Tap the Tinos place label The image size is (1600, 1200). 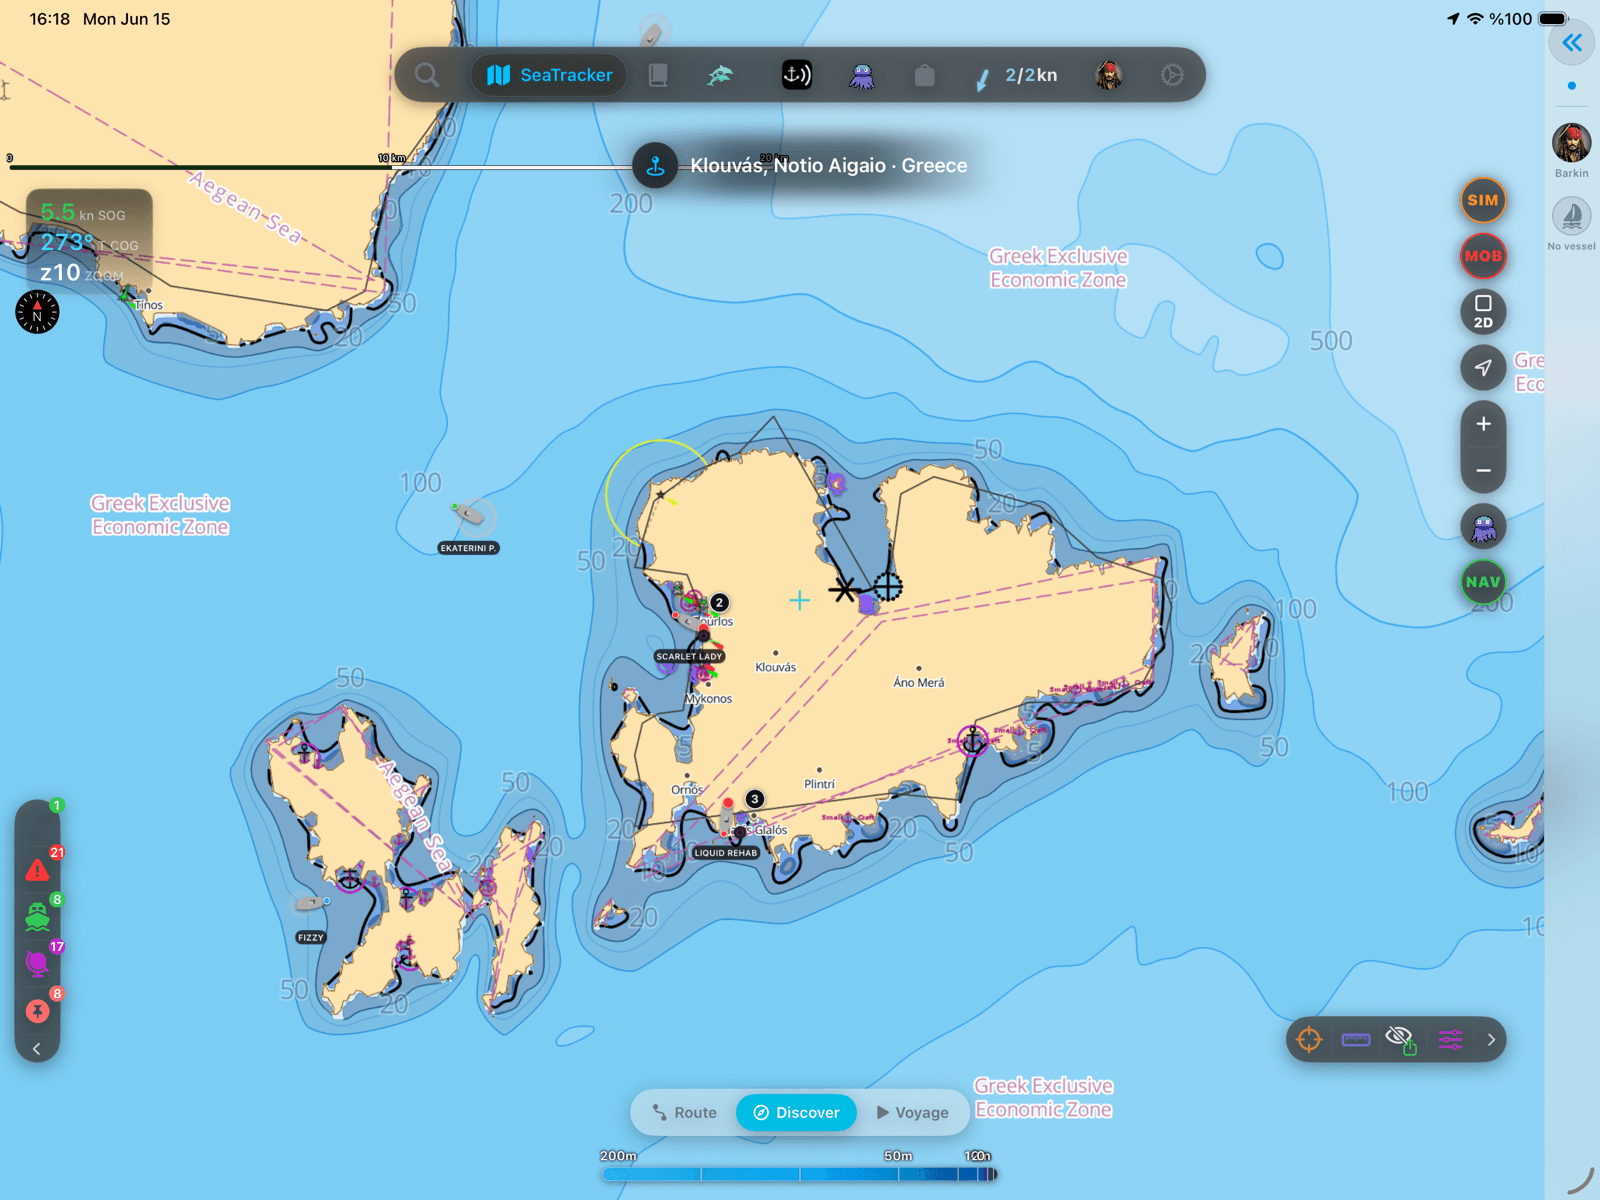click(x=149, y=305)
